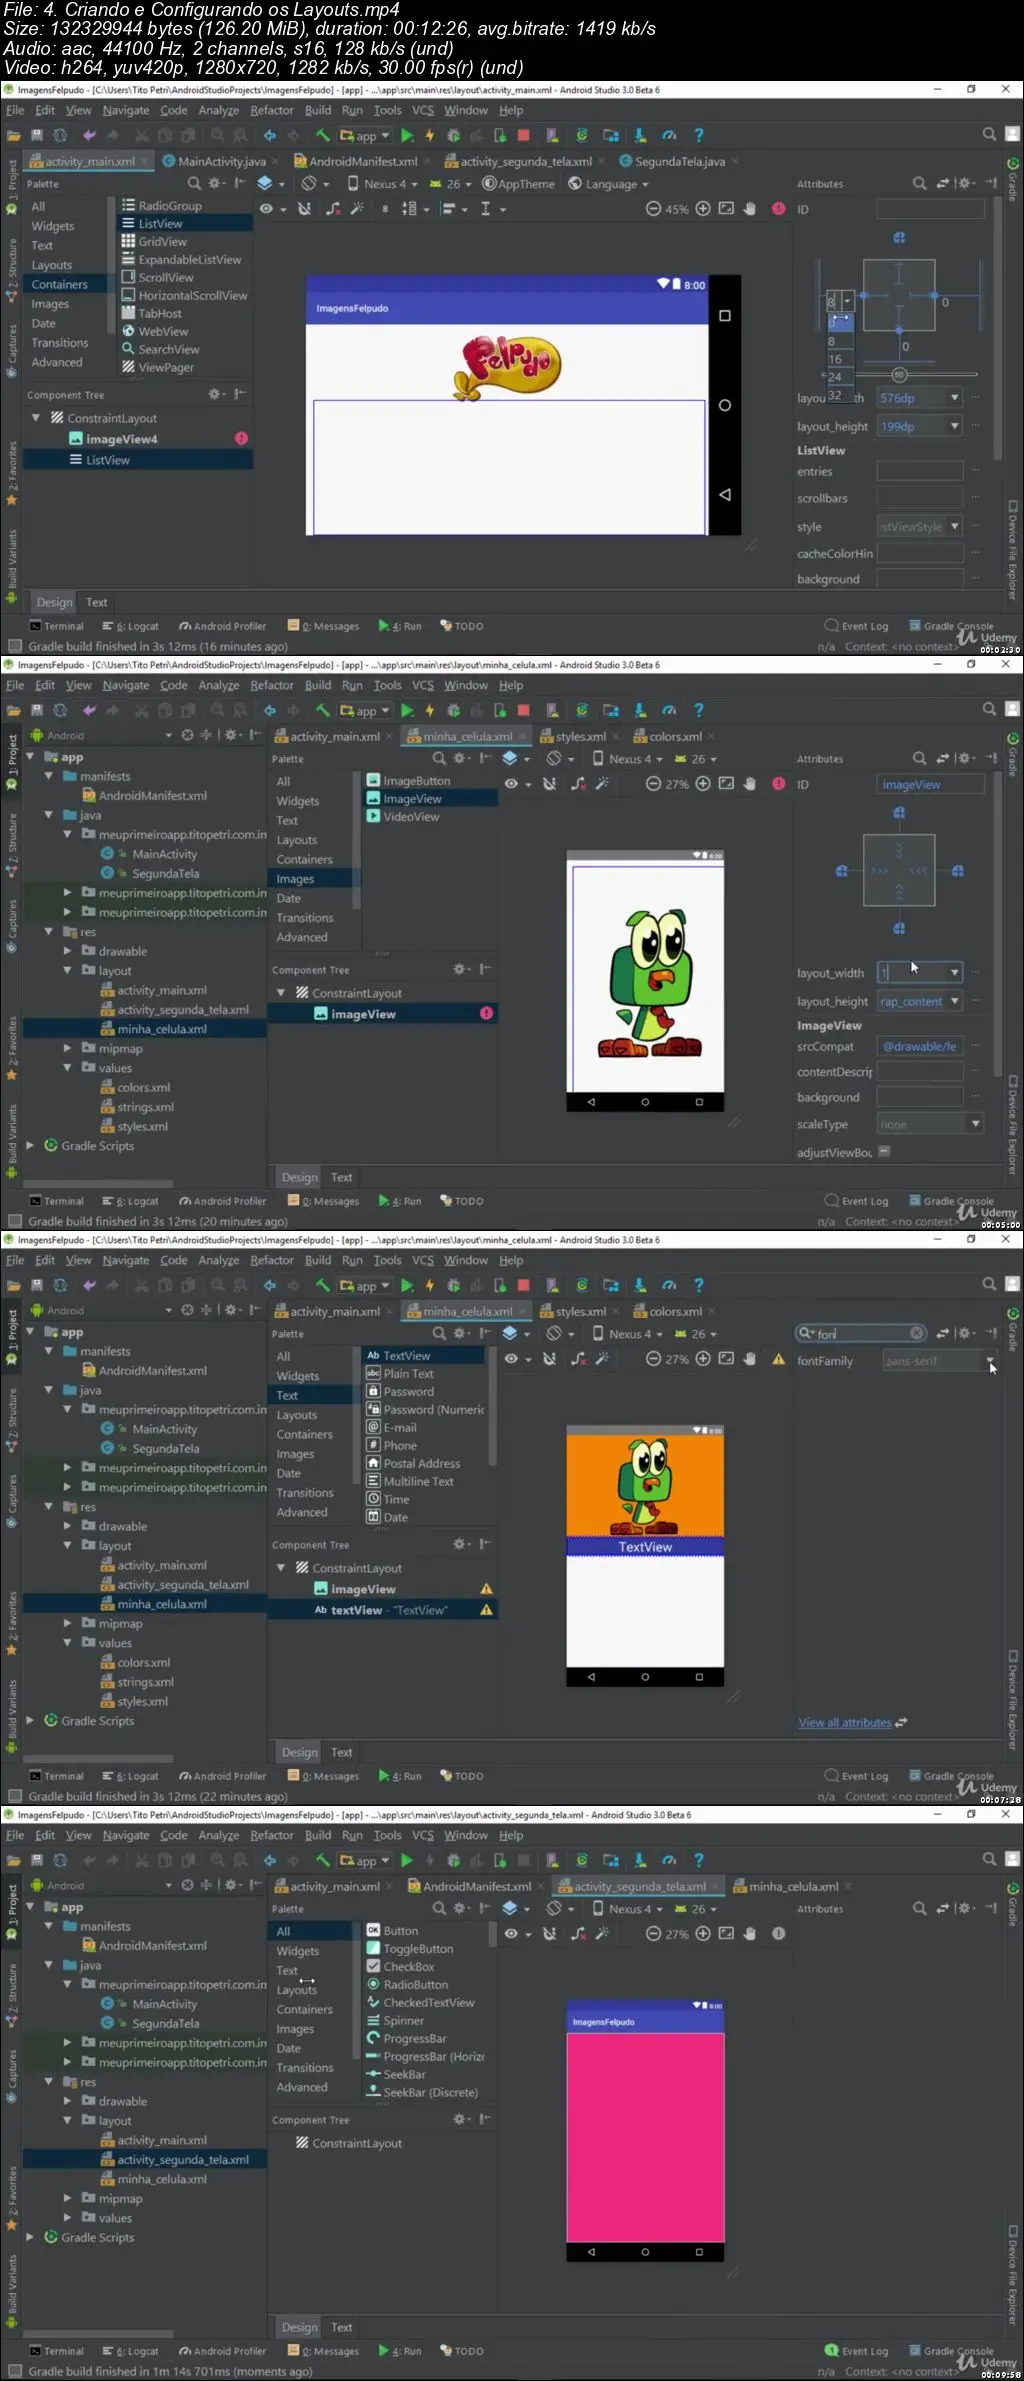Click the ID field containing imageView
The width and height of the screenshot is (1024, 2381).
point(930,785)
